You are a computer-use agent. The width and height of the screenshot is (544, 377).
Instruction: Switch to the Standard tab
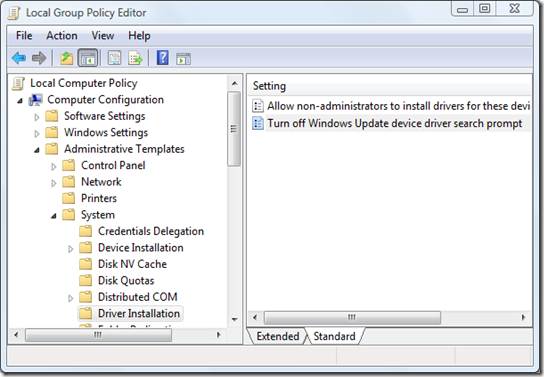coord(334,336)
